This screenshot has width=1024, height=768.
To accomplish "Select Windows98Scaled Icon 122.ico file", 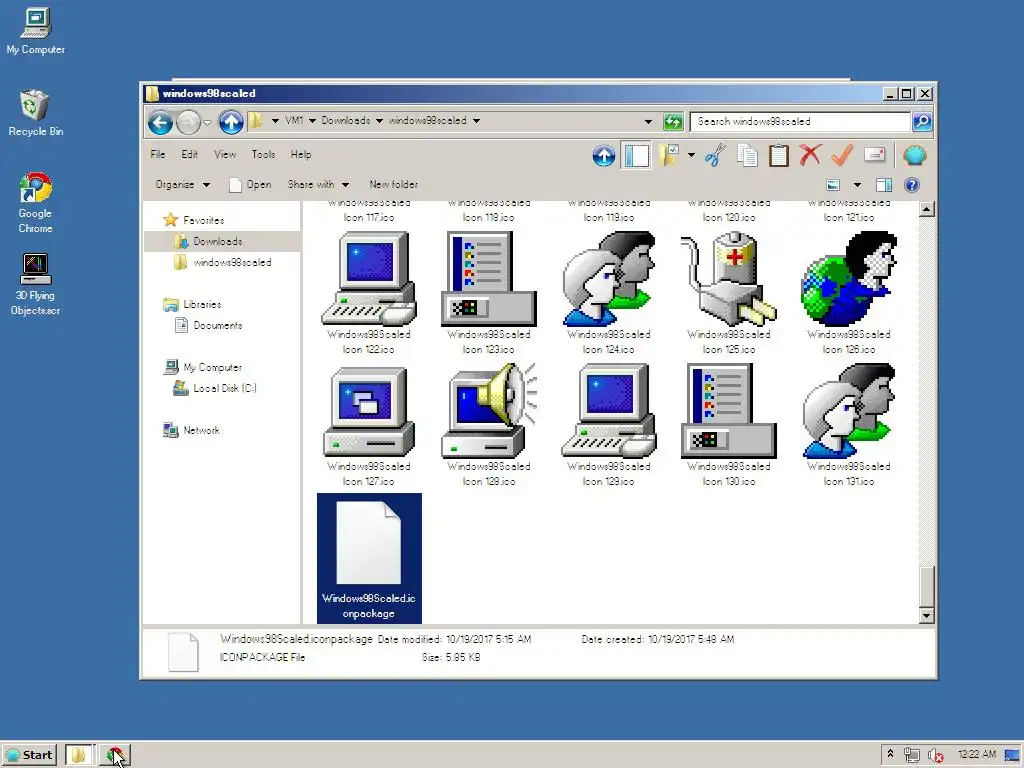I will click(368, 293).
